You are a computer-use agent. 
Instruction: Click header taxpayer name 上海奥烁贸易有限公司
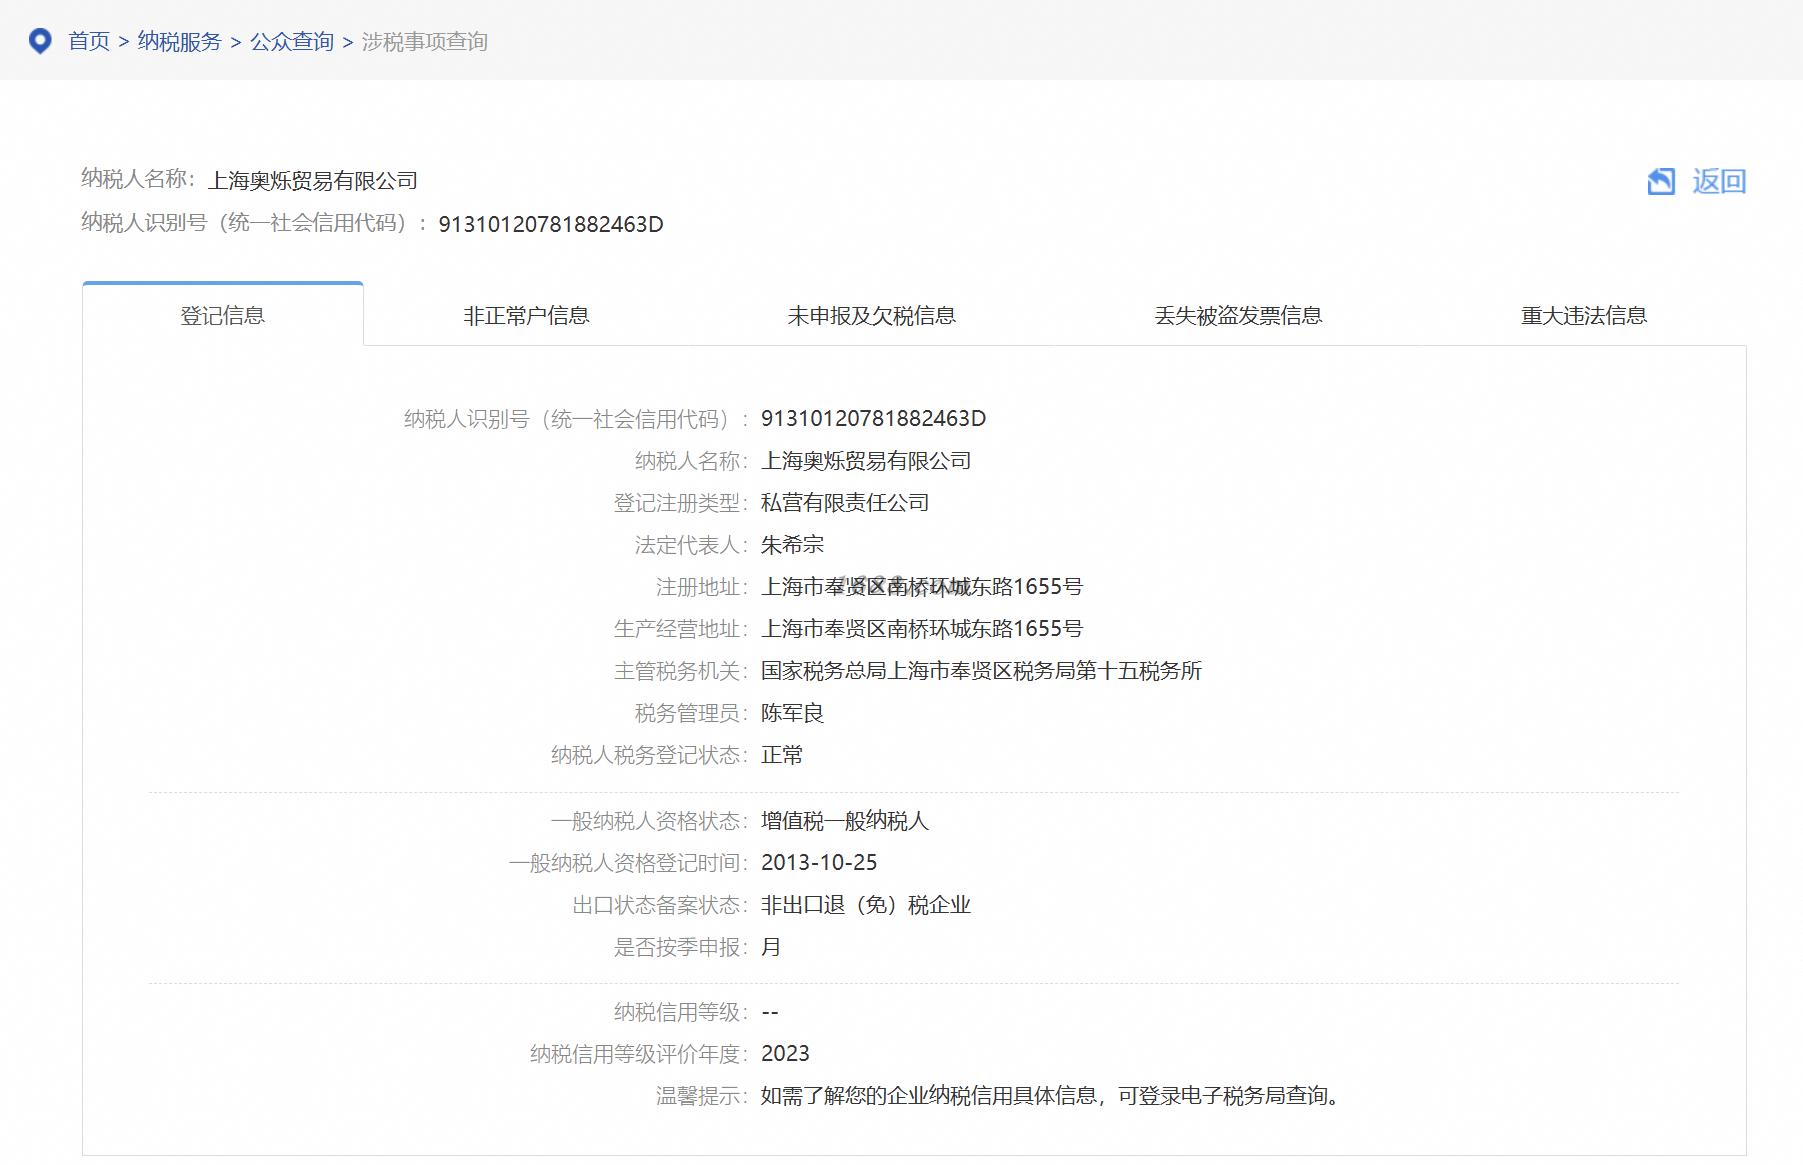[313, 181]
